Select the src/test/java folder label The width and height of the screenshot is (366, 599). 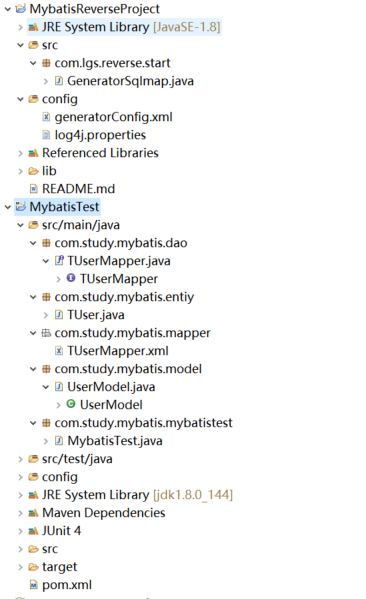[x=77, y=459]
